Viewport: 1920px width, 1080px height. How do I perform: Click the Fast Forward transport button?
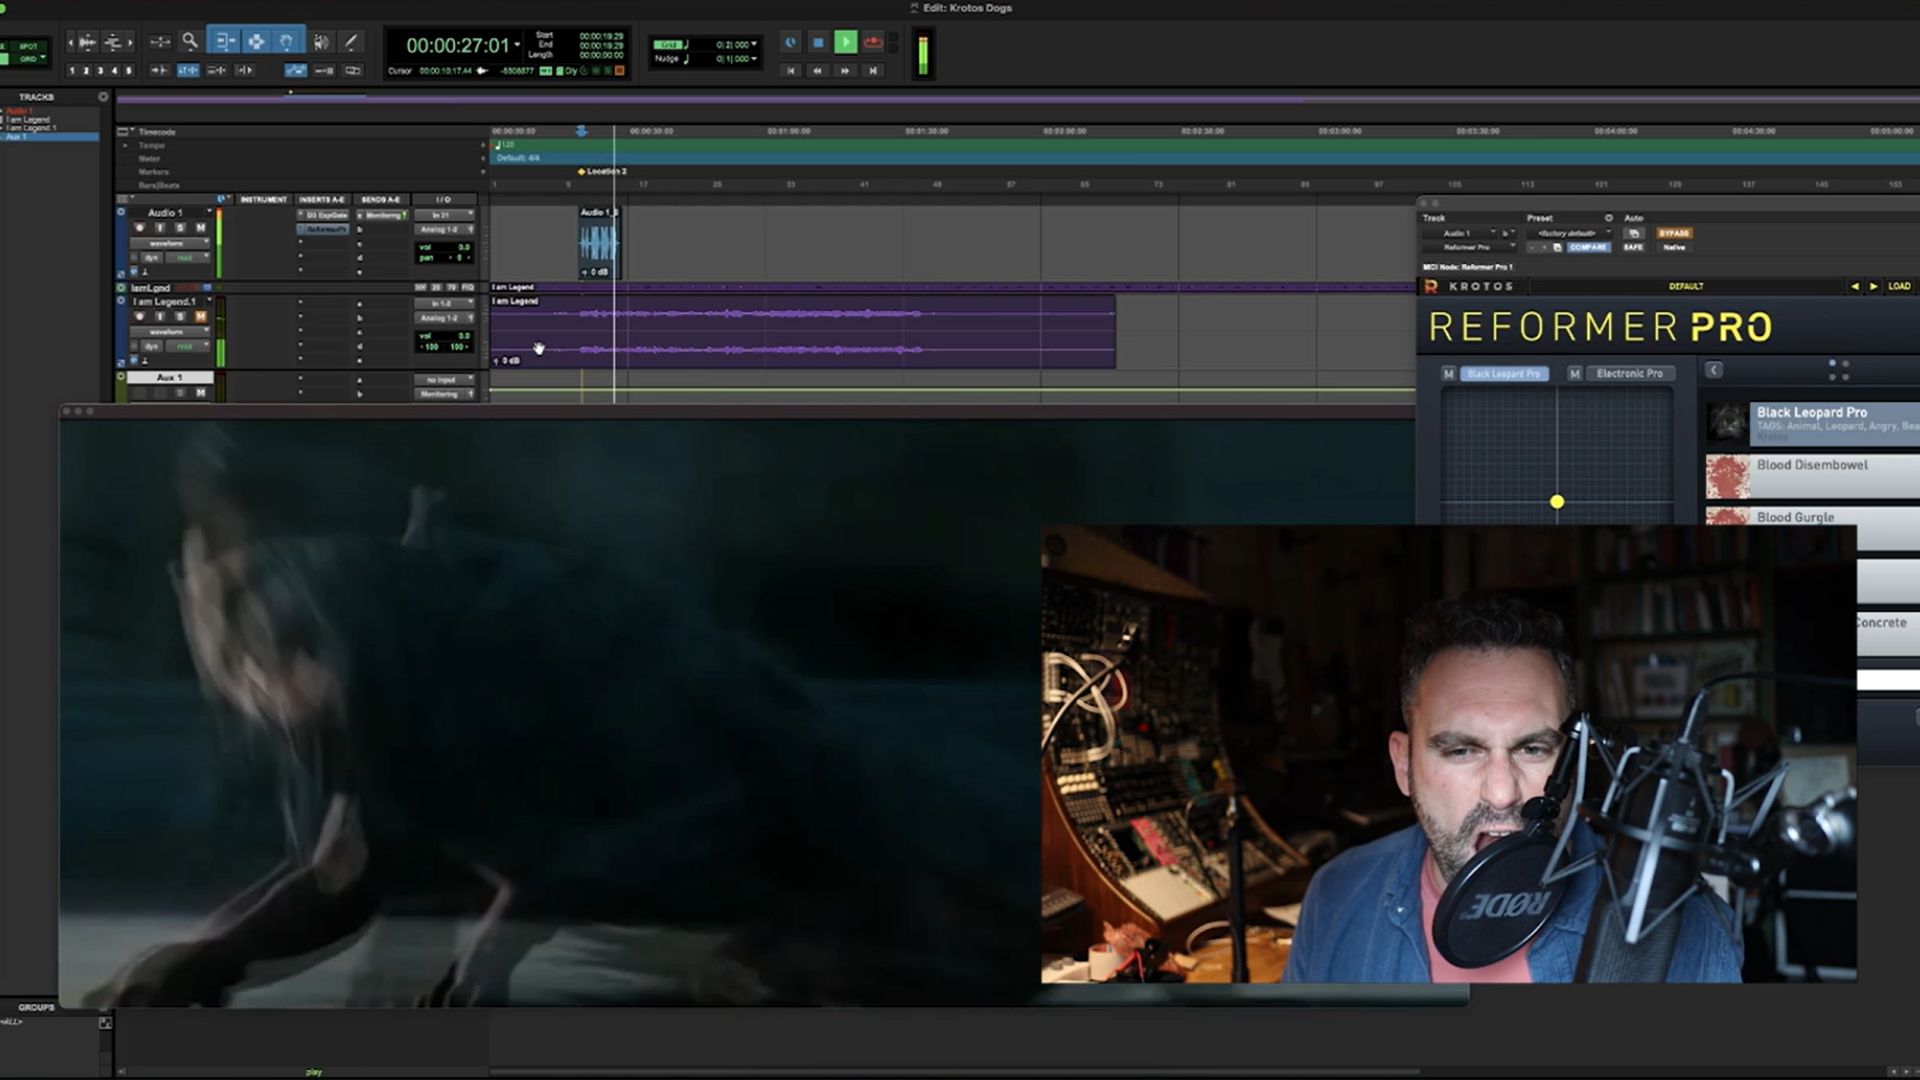point(846,70)
